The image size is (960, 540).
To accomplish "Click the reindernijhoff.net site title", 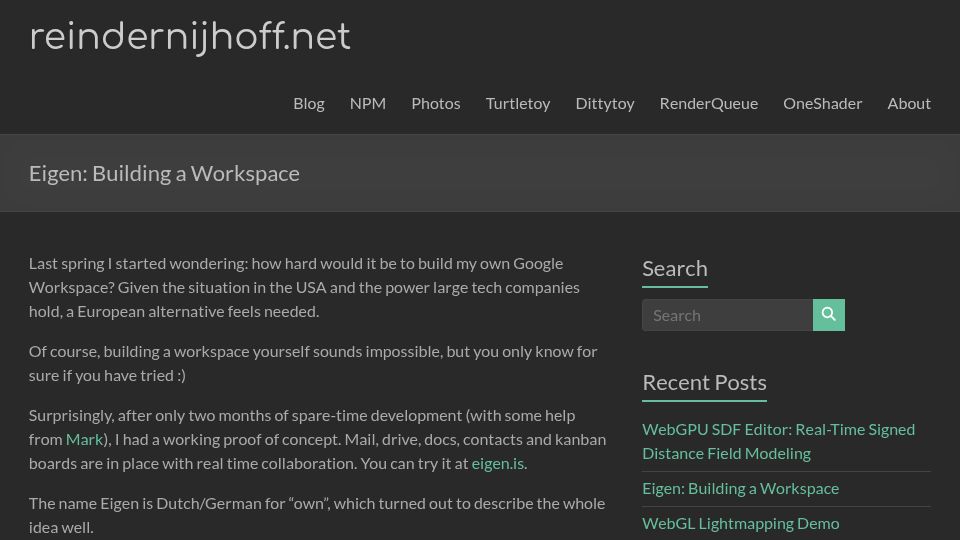I will (x=190, y=37).
